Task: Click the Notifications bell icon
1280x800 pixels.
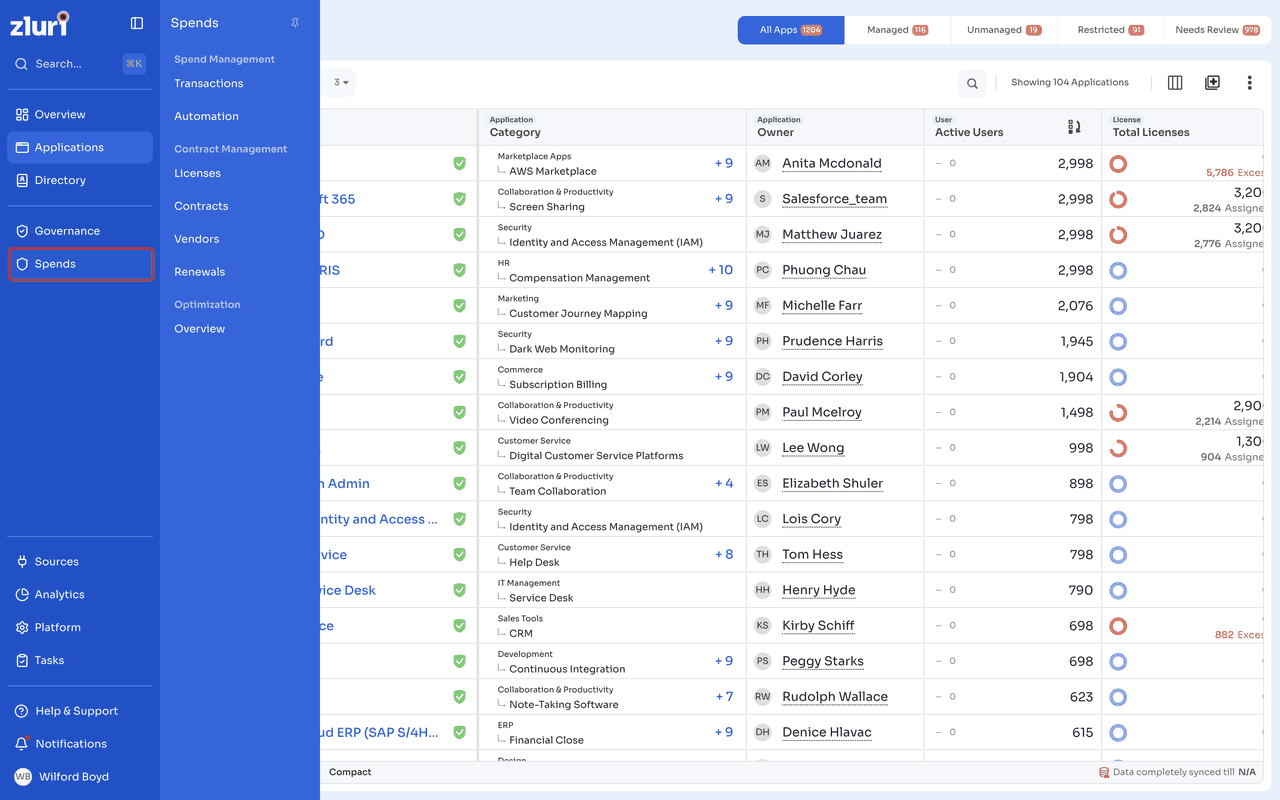Action: coord(22,744)
